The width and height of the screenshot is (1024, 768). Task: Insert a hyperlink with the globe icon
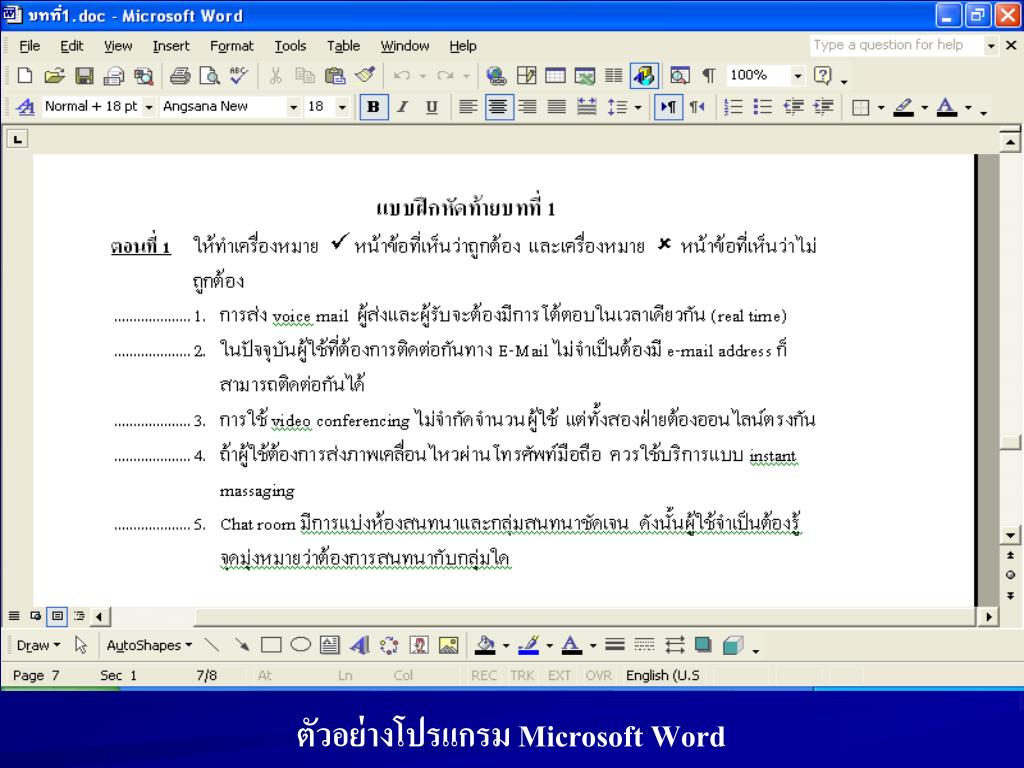click(x=496, y=76)
